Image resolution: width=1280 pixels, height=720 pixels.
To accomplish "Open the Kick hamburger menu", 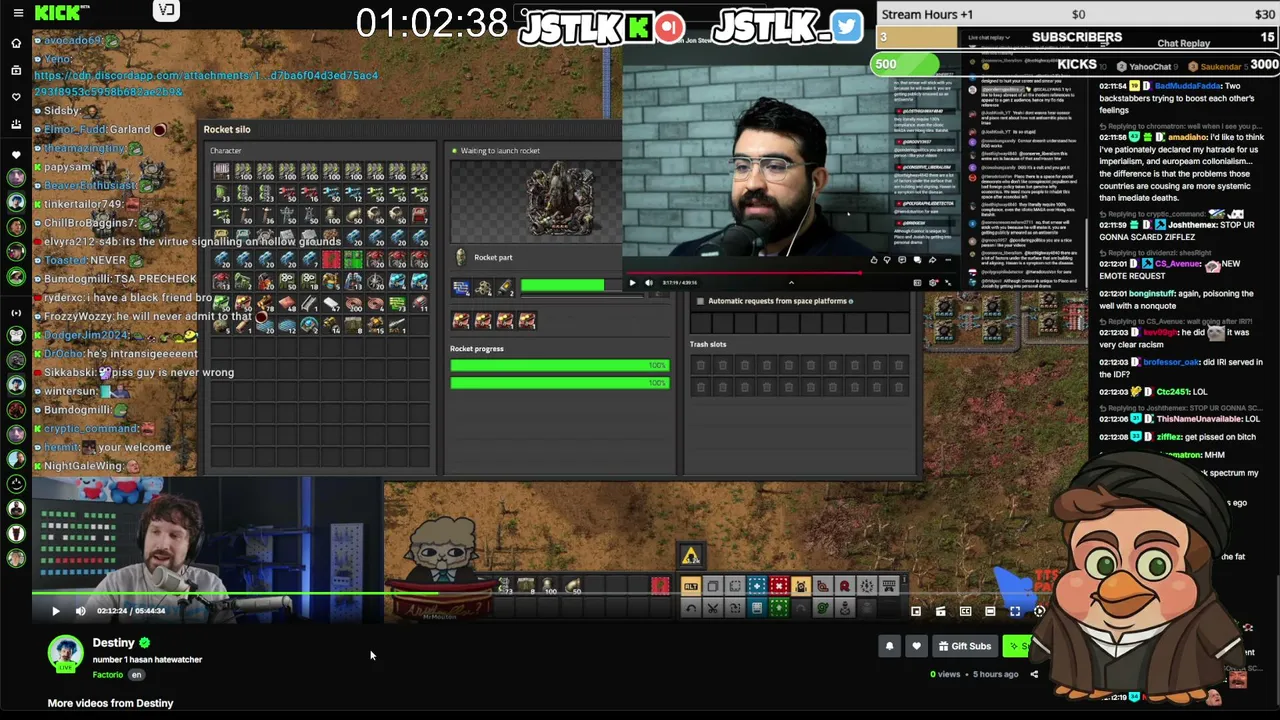I will tap(17, 13).
